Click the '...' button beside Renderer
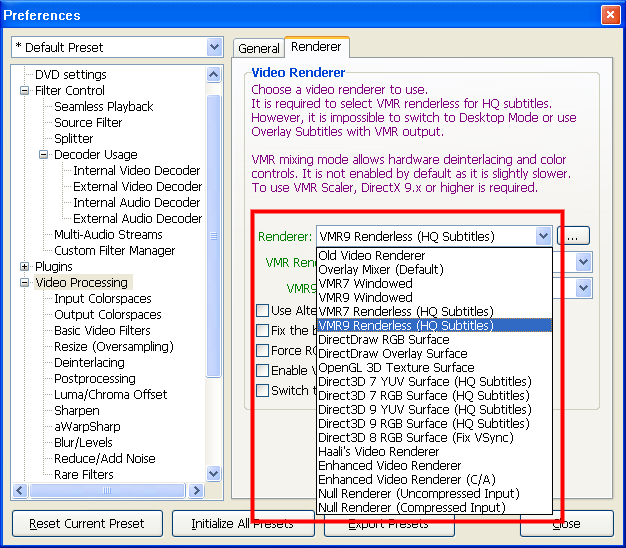Screen dimensions: 626x548 573,236
